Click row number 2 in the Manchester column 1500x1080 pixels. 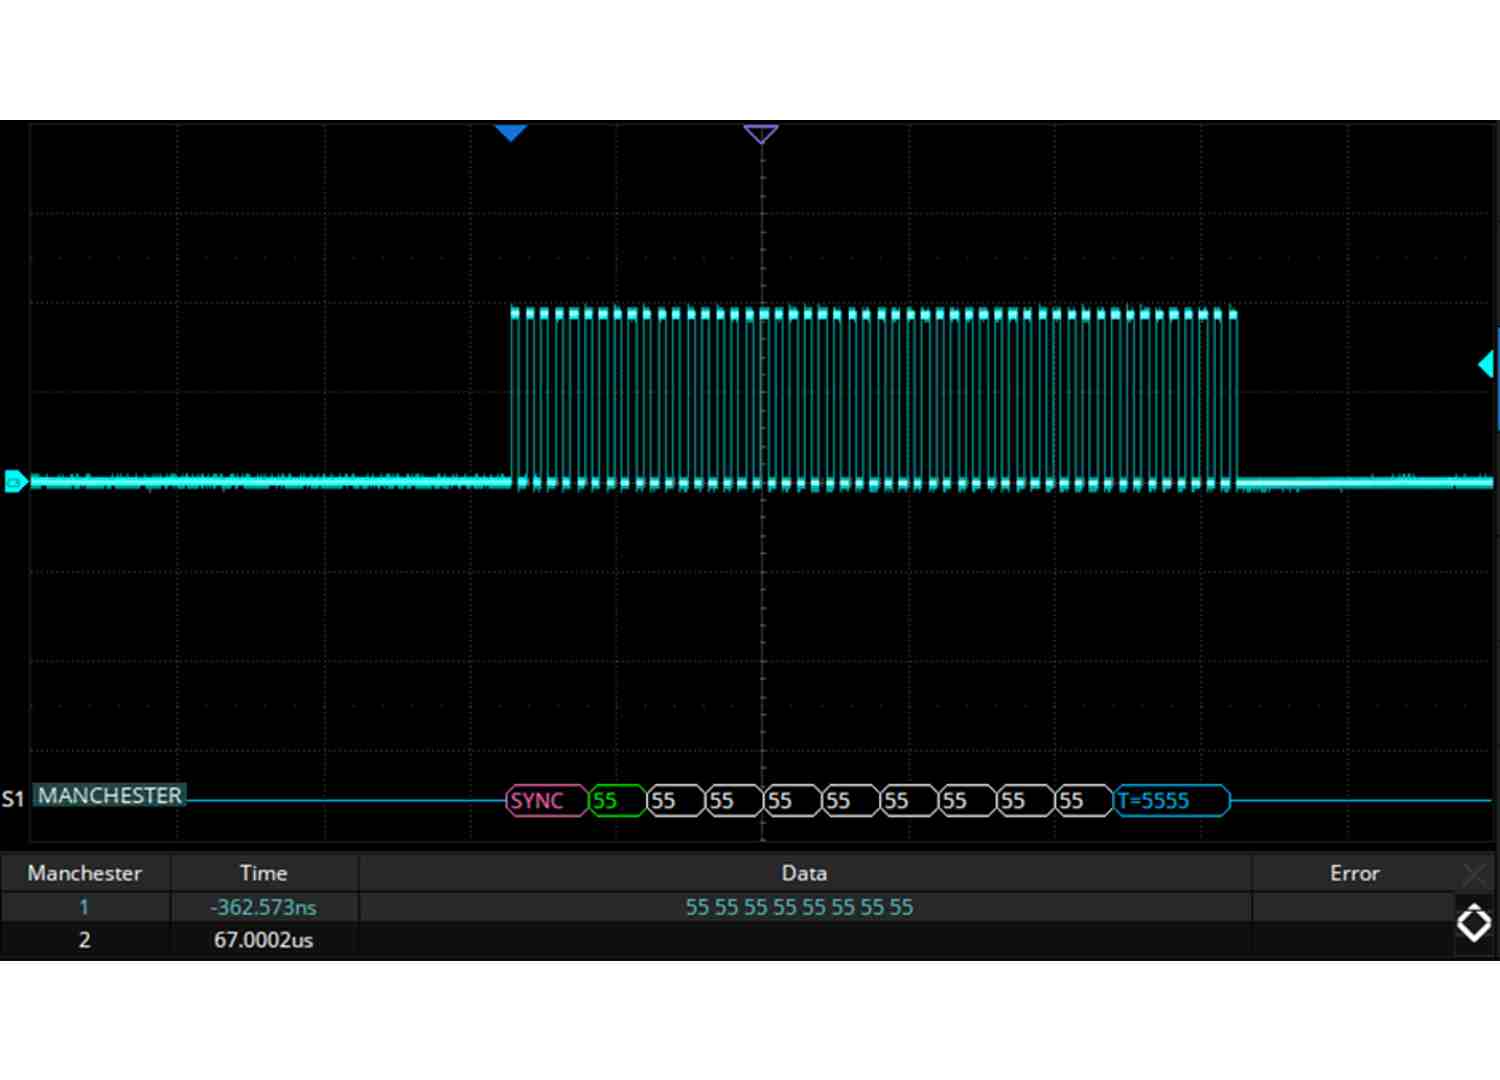84,940
